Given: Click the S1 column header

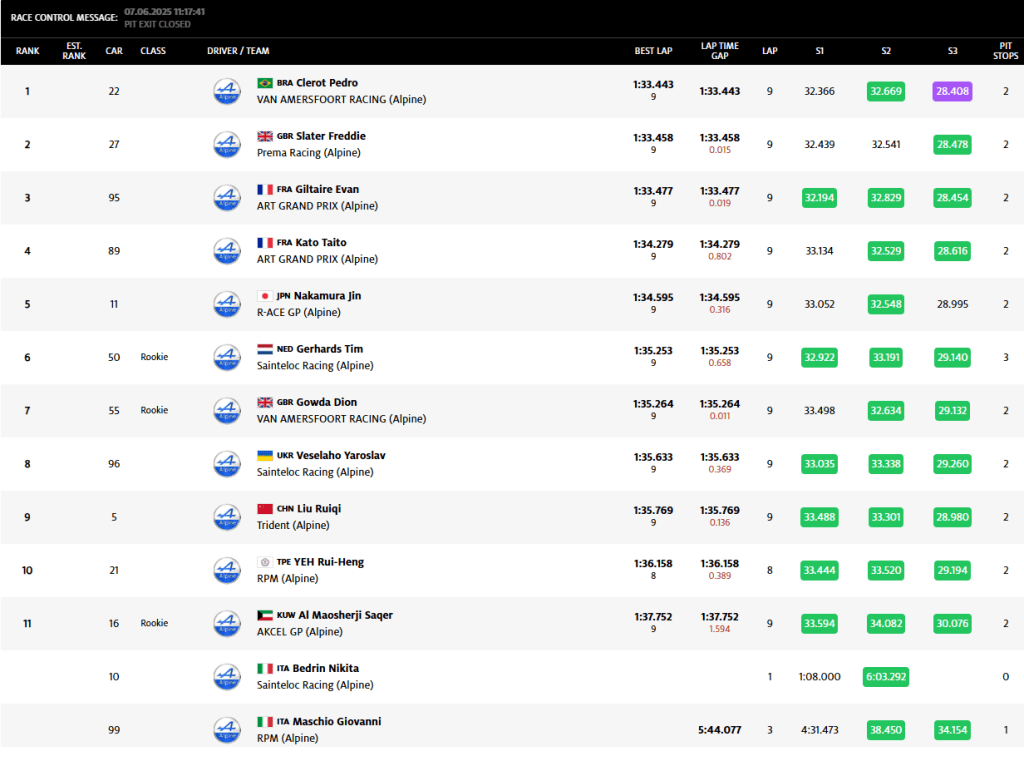Looking at the screenshot, I should pyautogui.click(x=820, y=51).
